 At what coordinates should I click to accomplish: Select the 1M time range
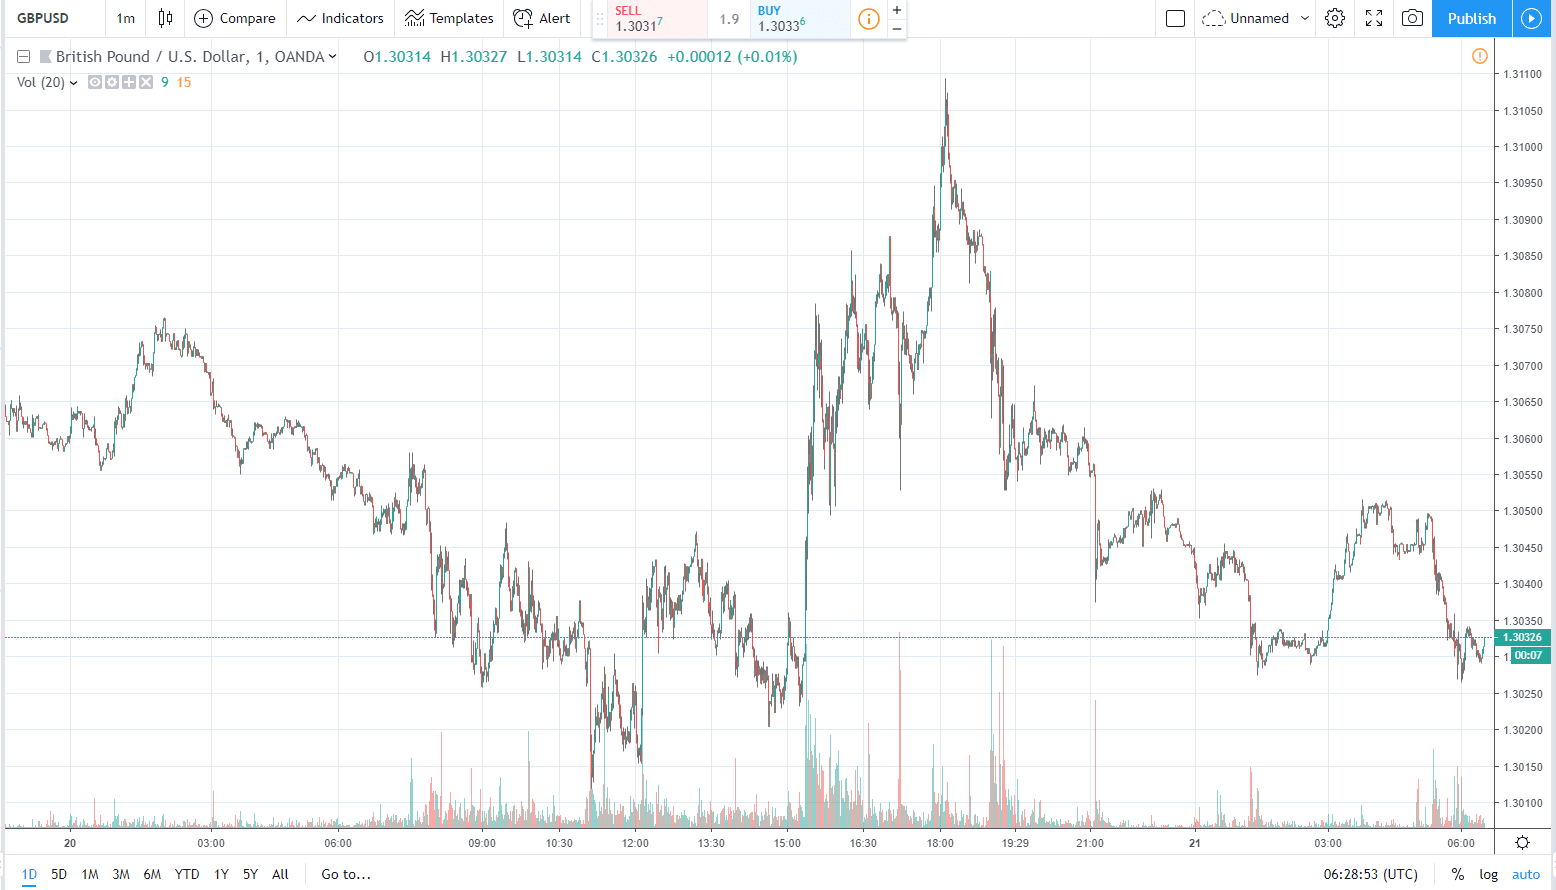90,874
